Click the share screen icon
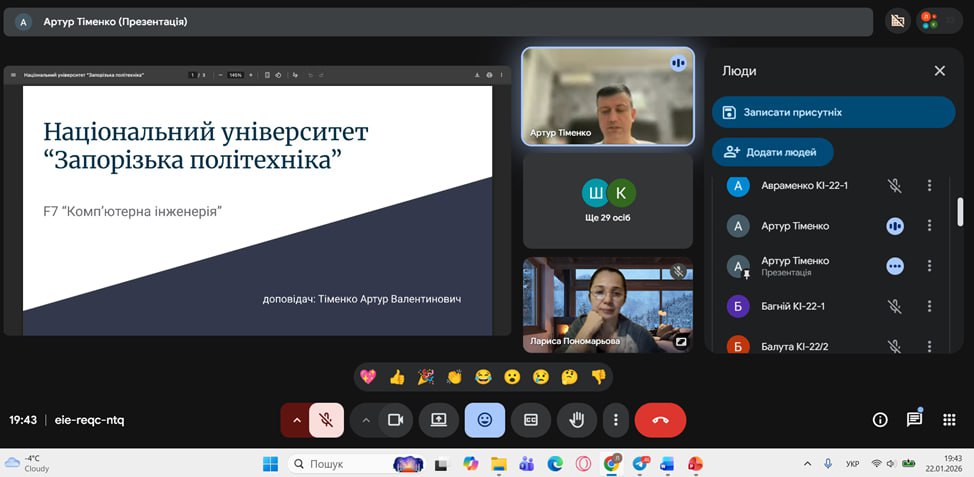The height and width of the screenshot is (477, 974). click(439, 420)
